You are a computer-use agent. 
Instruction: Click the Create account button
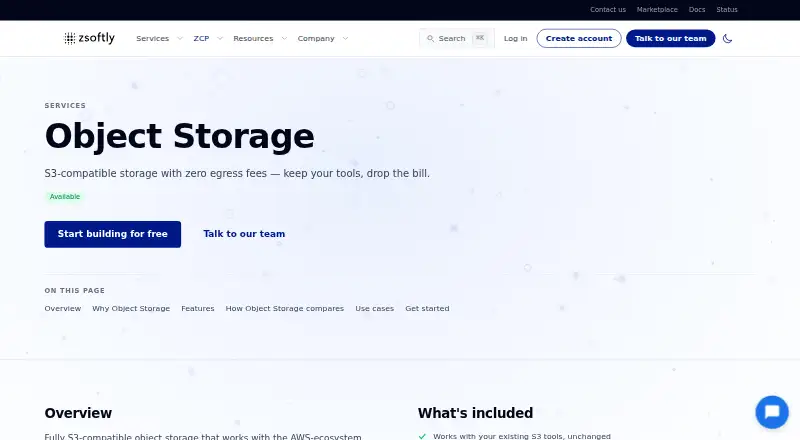click(x=579, y=38)
